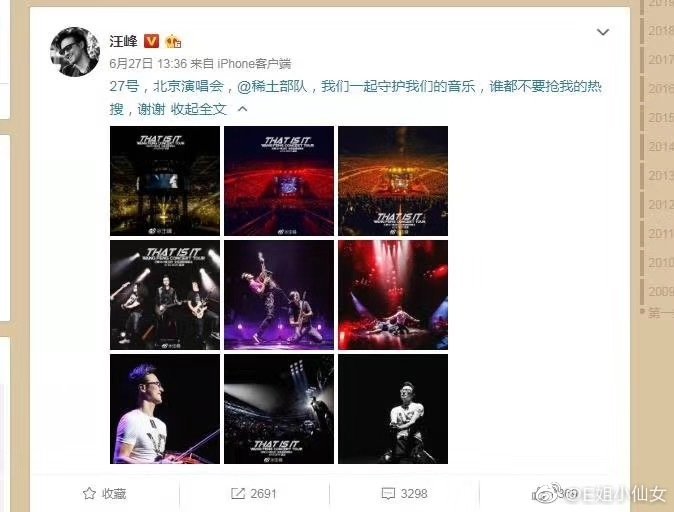
Task: Click the repost icon showing 2691
Action: (238, 494)
